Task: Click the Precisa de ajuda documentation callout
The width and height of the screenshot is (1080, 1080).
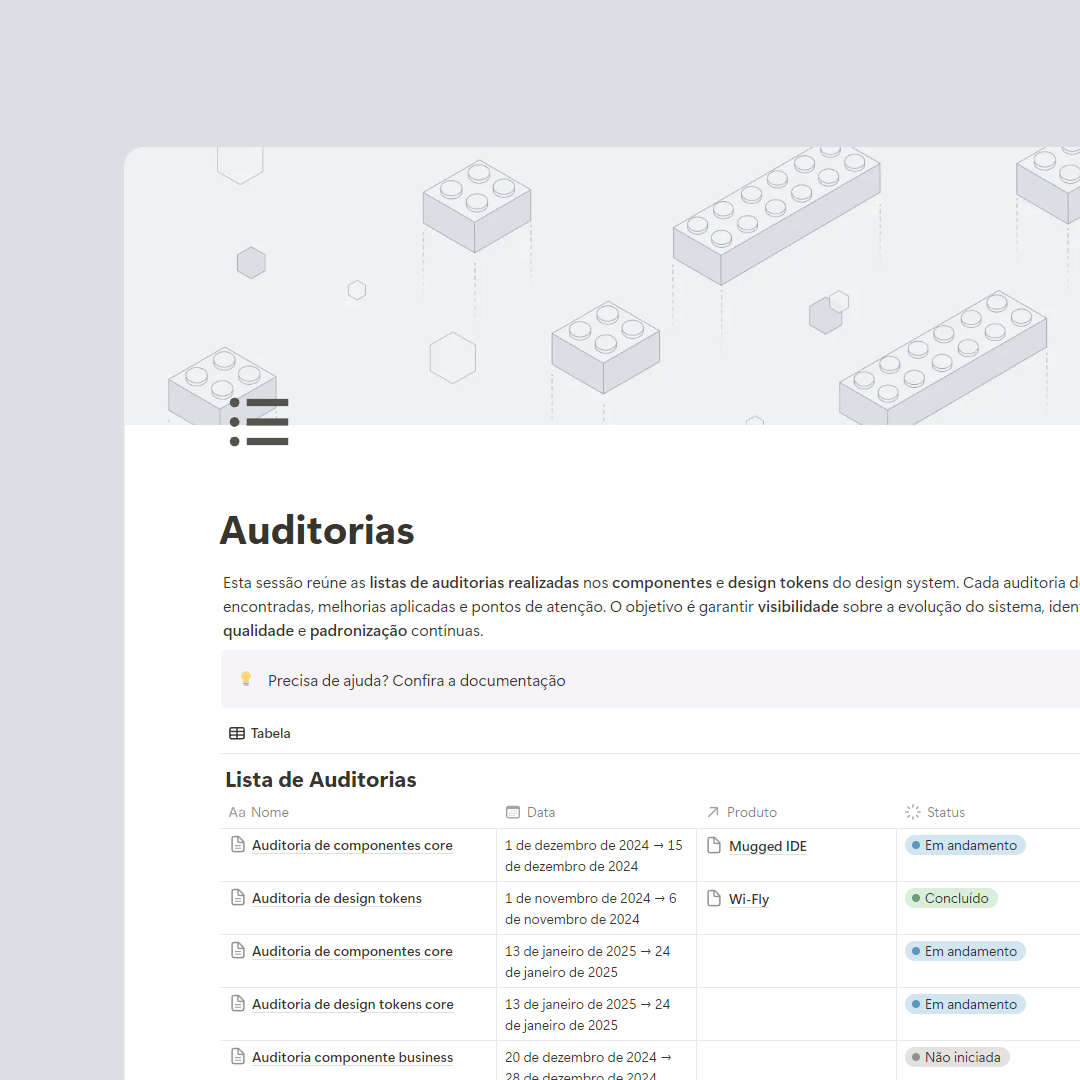Action: (416, 681)
